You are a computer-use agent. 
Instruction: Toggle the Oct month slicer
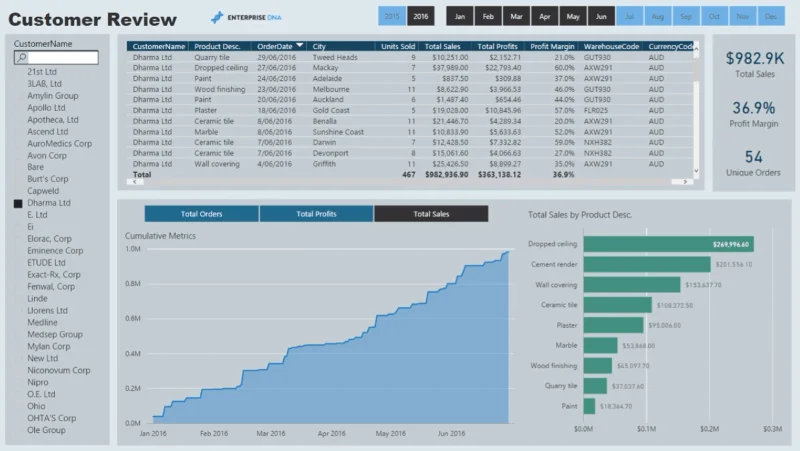click(714, 16)
